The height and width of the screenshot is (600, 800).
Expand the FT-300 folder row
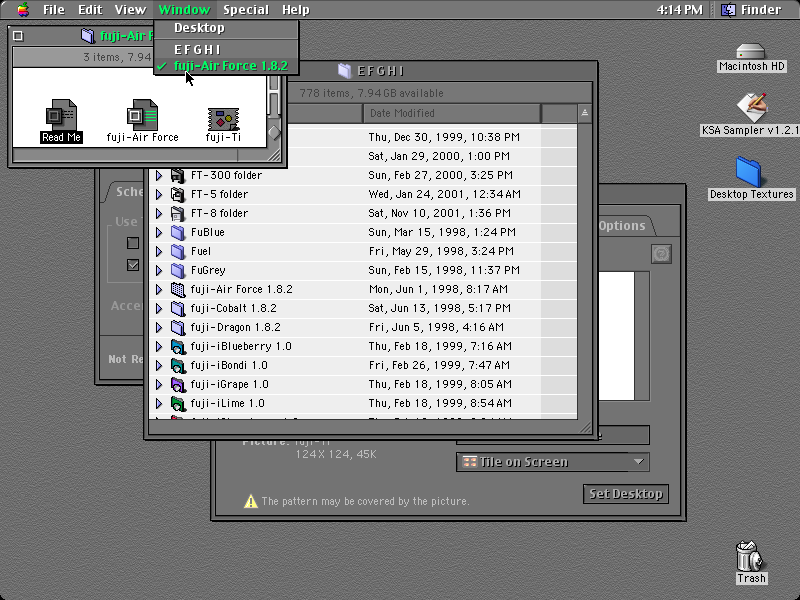[x=159, y=176]
